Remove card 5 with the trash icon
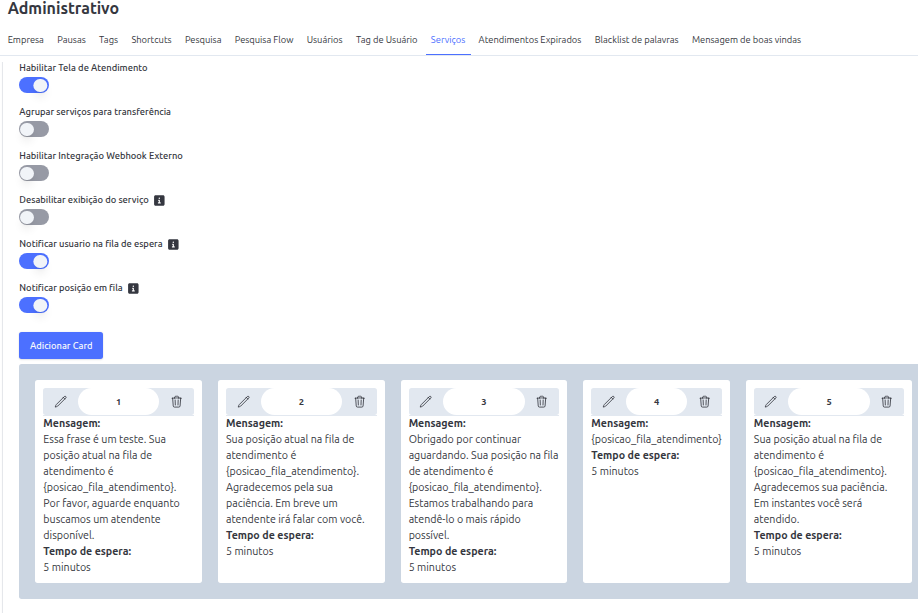Viewport: 918px width, 613px height. [x=887, y=402]
